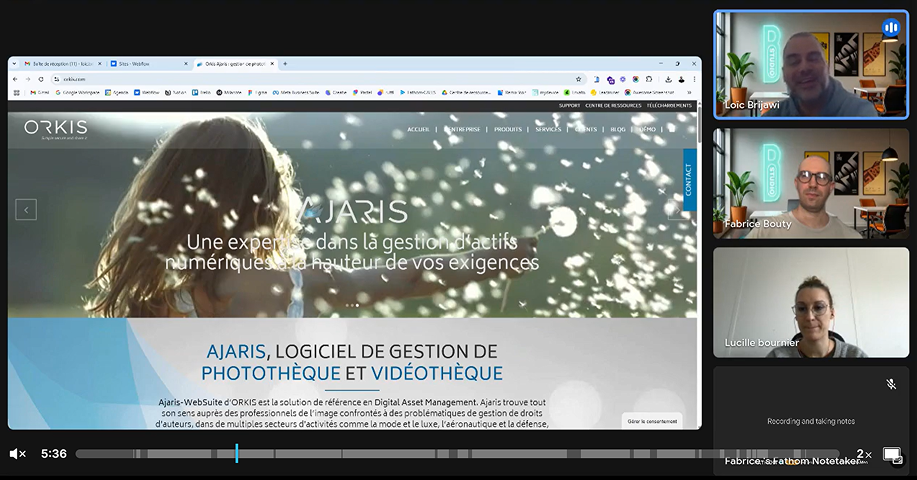Seek on the video progress bar
This screenshot has height=480, width=917.
pos(457,454)
